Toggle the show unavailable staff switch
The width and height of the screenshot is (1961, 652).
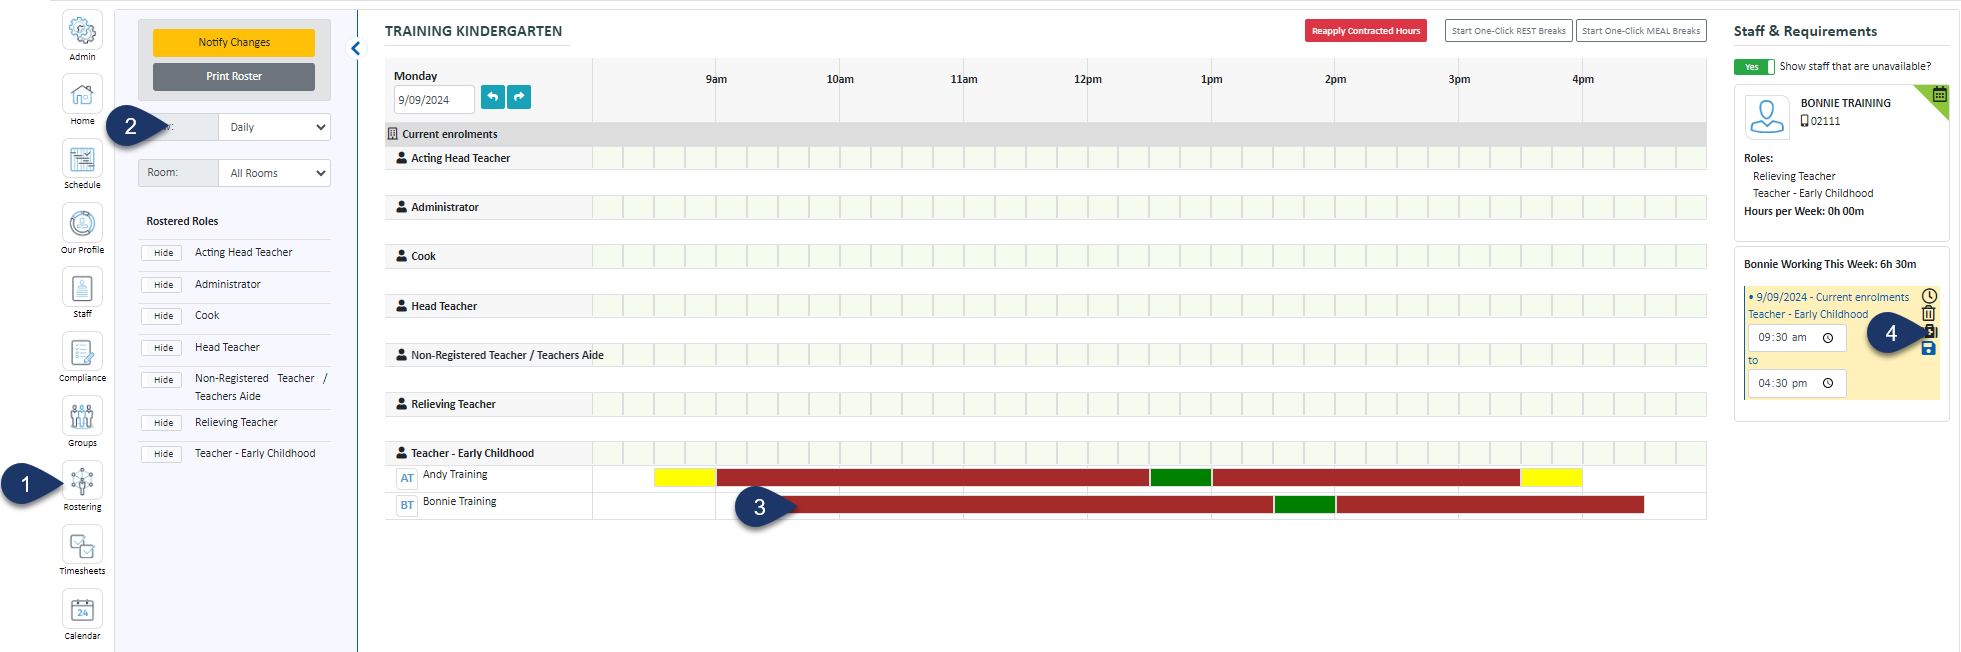(x=1754, y=67)
